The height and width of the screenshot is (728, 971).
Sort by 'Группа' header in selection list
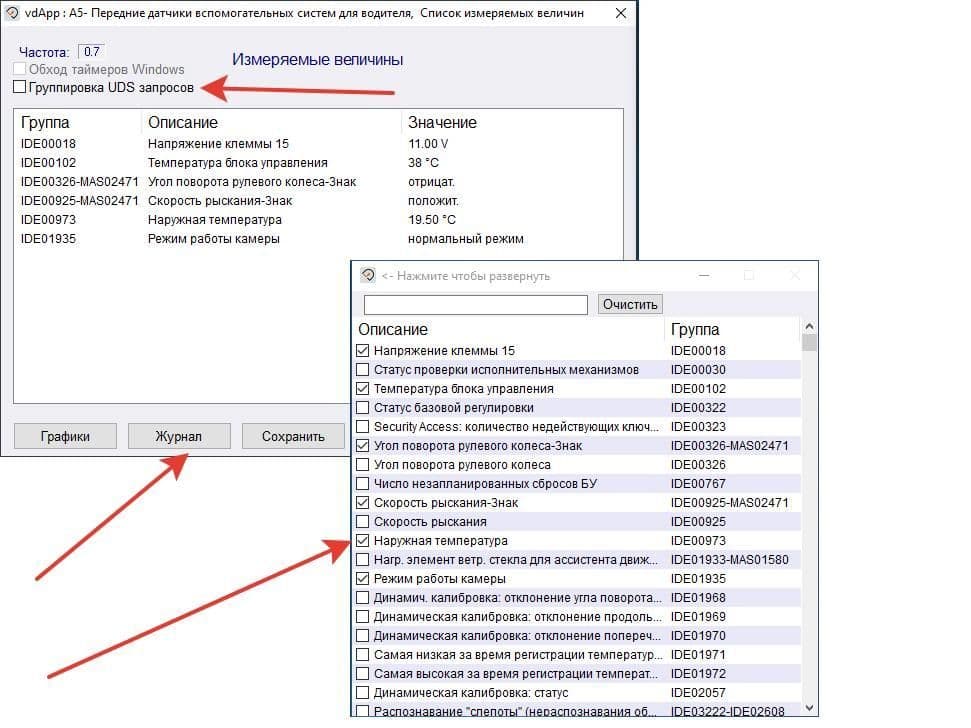point(695,329)
